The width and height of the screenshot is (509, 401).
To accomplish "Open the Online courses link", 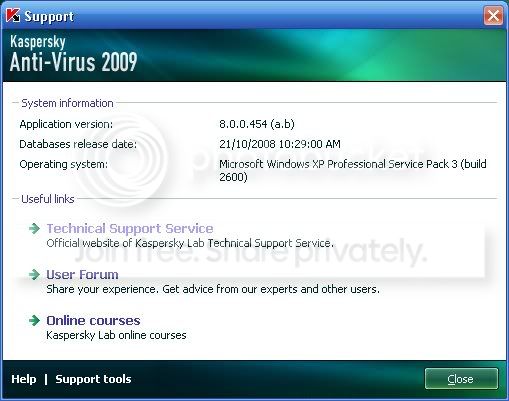I will pyautogui.click(x=93, y=321).
